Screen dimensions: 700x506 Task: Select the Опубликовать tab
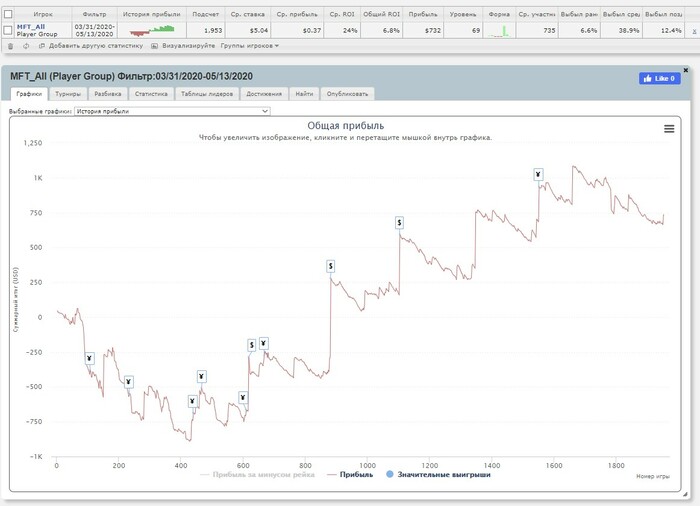347,94
